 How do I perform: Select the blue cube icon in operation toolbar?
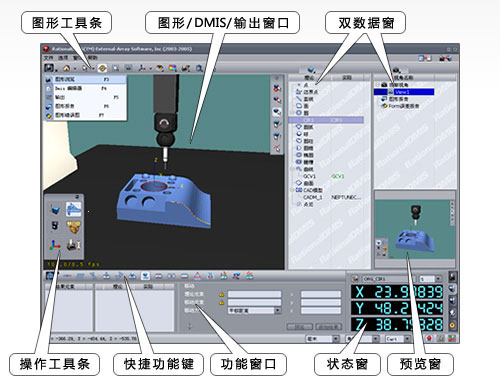[x=55, y=210]
